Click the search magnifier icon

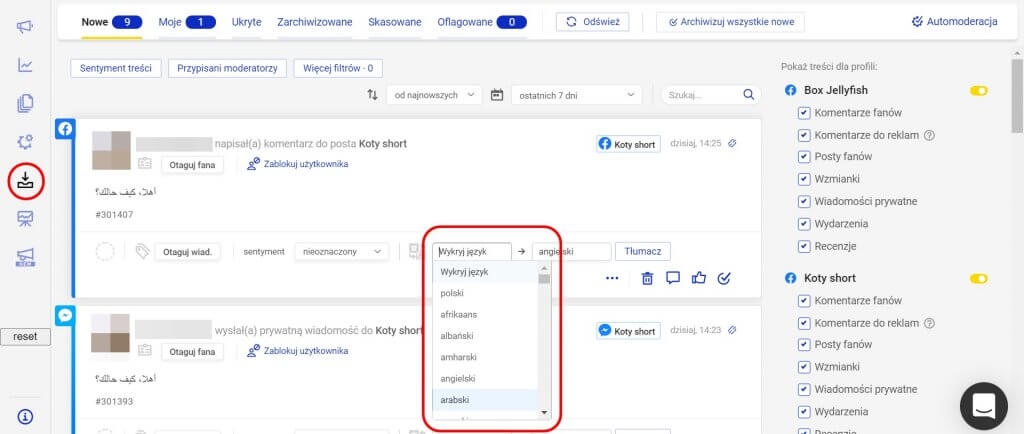[x=748, y=95]
